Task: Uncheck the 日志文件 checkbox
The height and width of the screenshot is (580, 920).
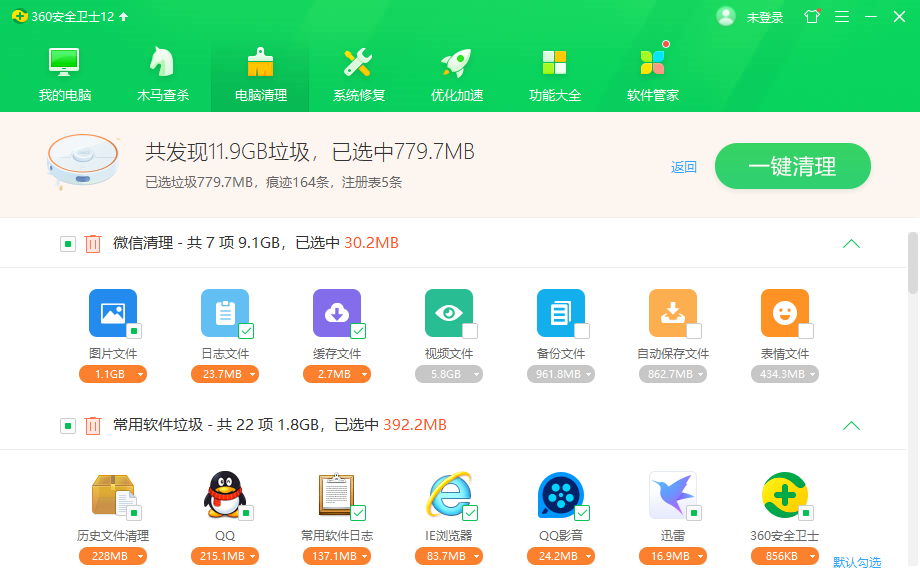Action: pyautogui.click(x=246, y=331)
